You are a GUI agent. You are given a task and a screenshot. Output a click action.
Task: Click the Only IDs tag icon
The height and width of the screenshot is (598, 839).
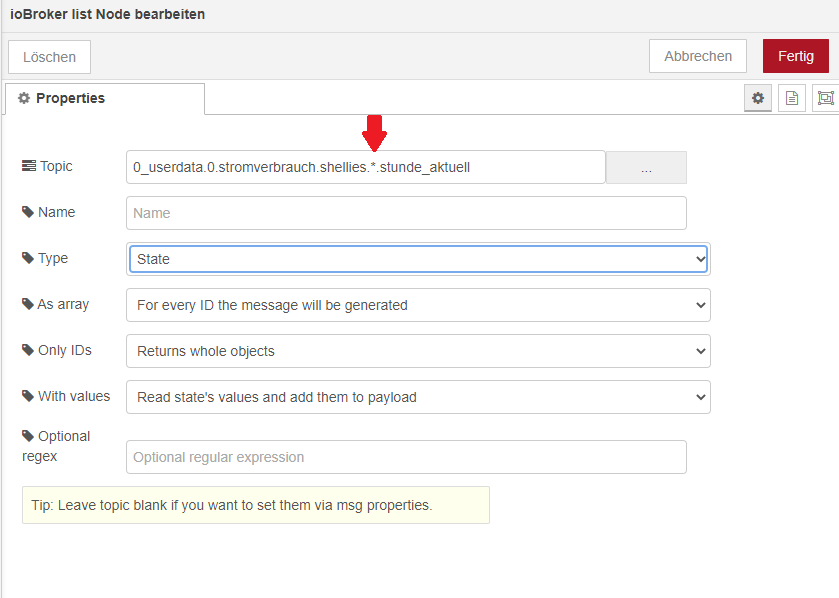pos(28,350)
